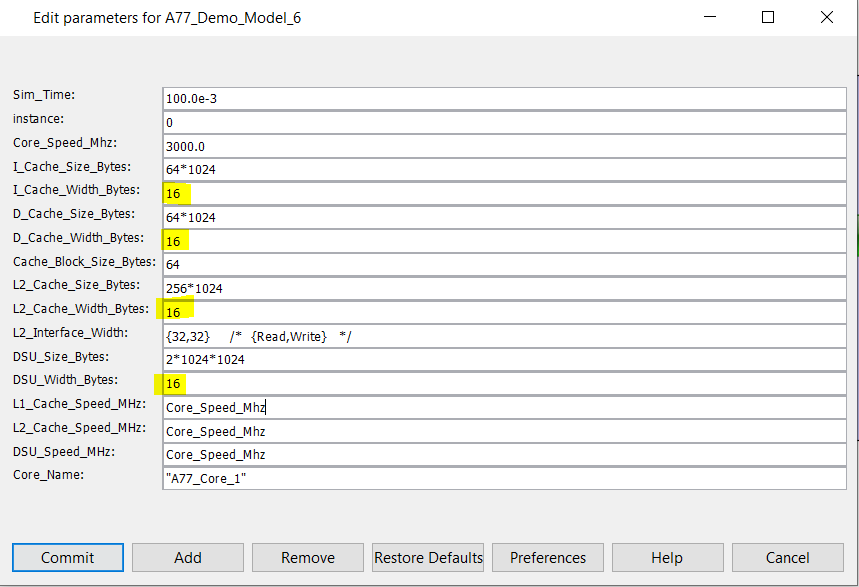Edit the Cache_Block_Size_Bytes field
The width and height of the screenshot is (859, 587).
(x=505, y=265)
